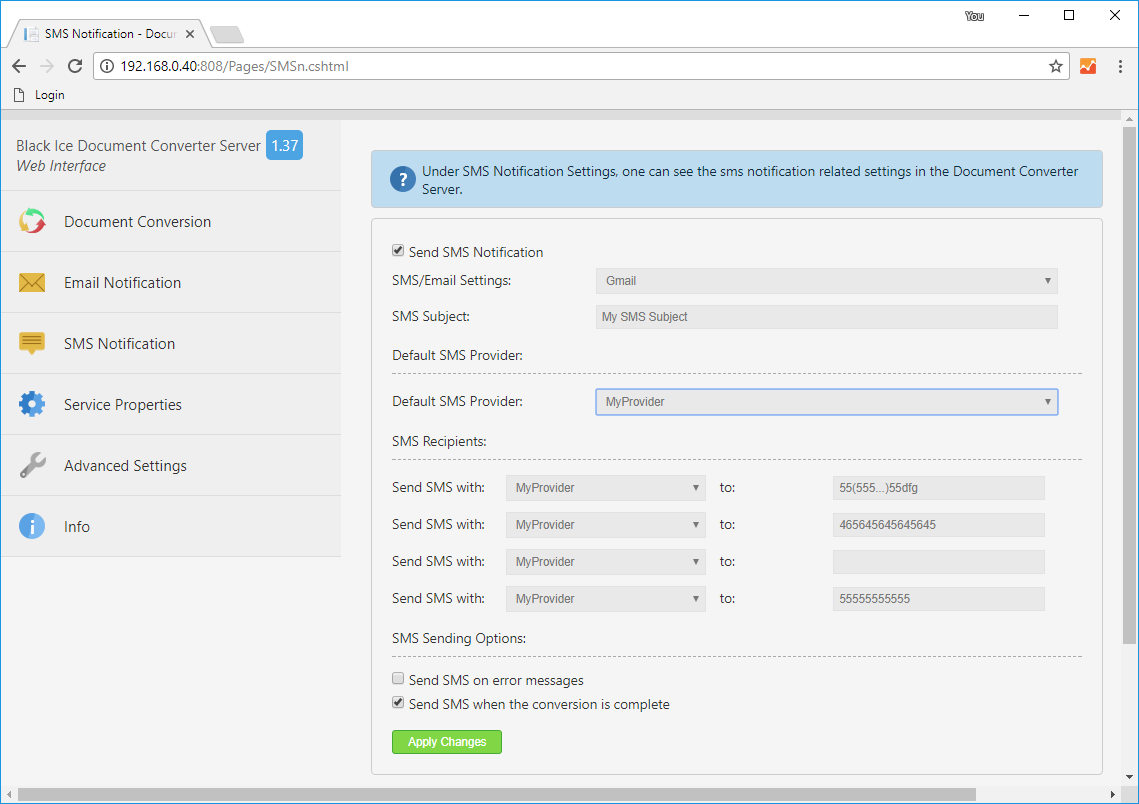
Task: Open the Info page via its icon
Action: [32, 526]
